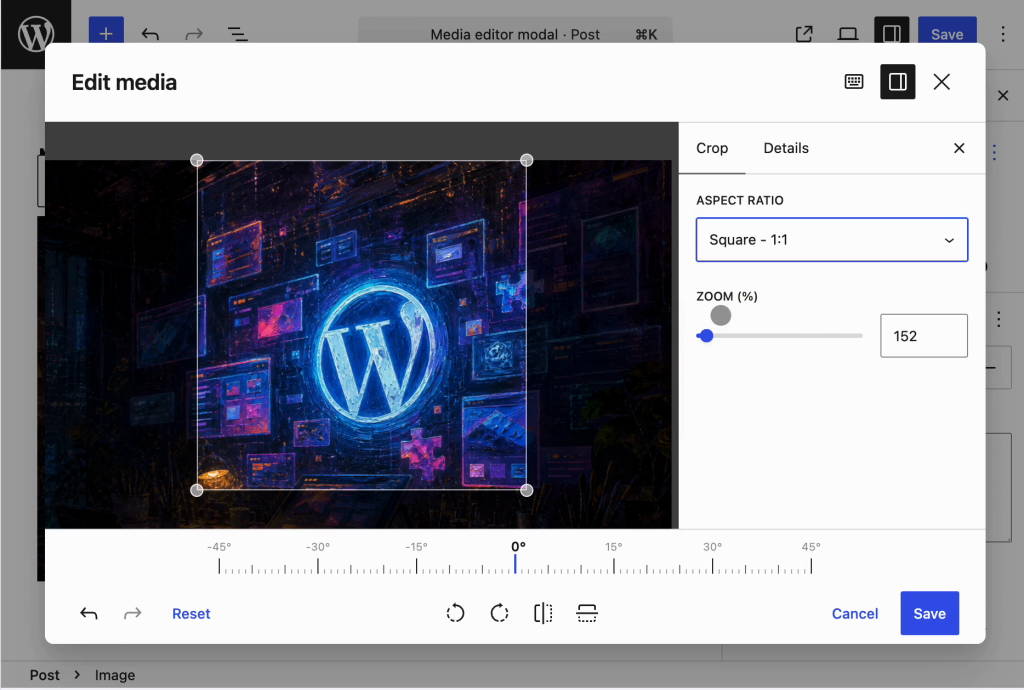
Task: Open the editor options three-dot menu
Action: [x=1002, y=33]
